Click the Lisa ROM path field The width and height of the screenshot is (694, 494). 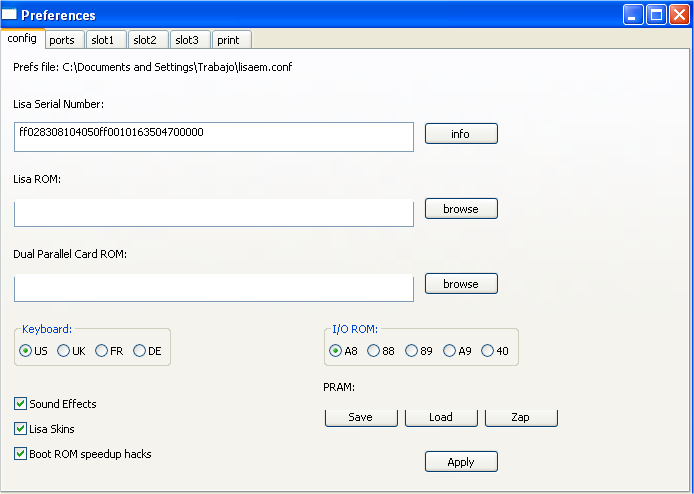(x=214, y=213)
